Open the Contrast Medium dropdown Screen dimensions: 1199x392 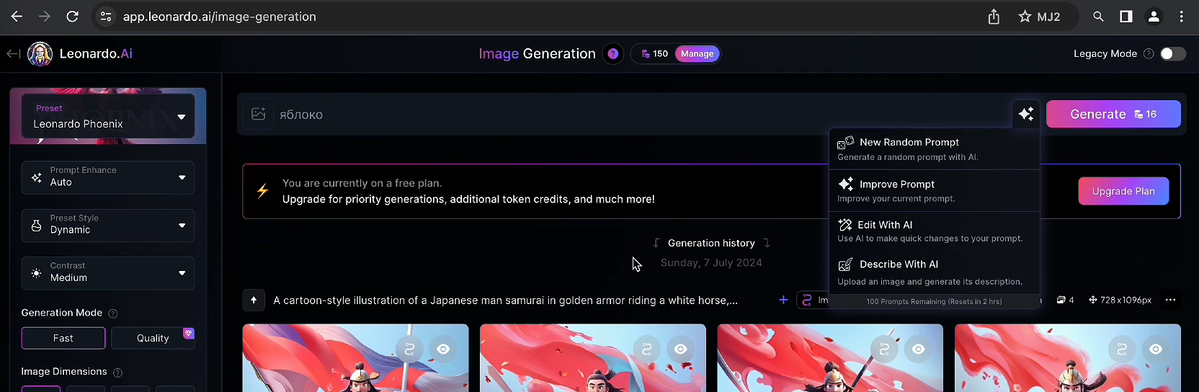coord(108,273)
